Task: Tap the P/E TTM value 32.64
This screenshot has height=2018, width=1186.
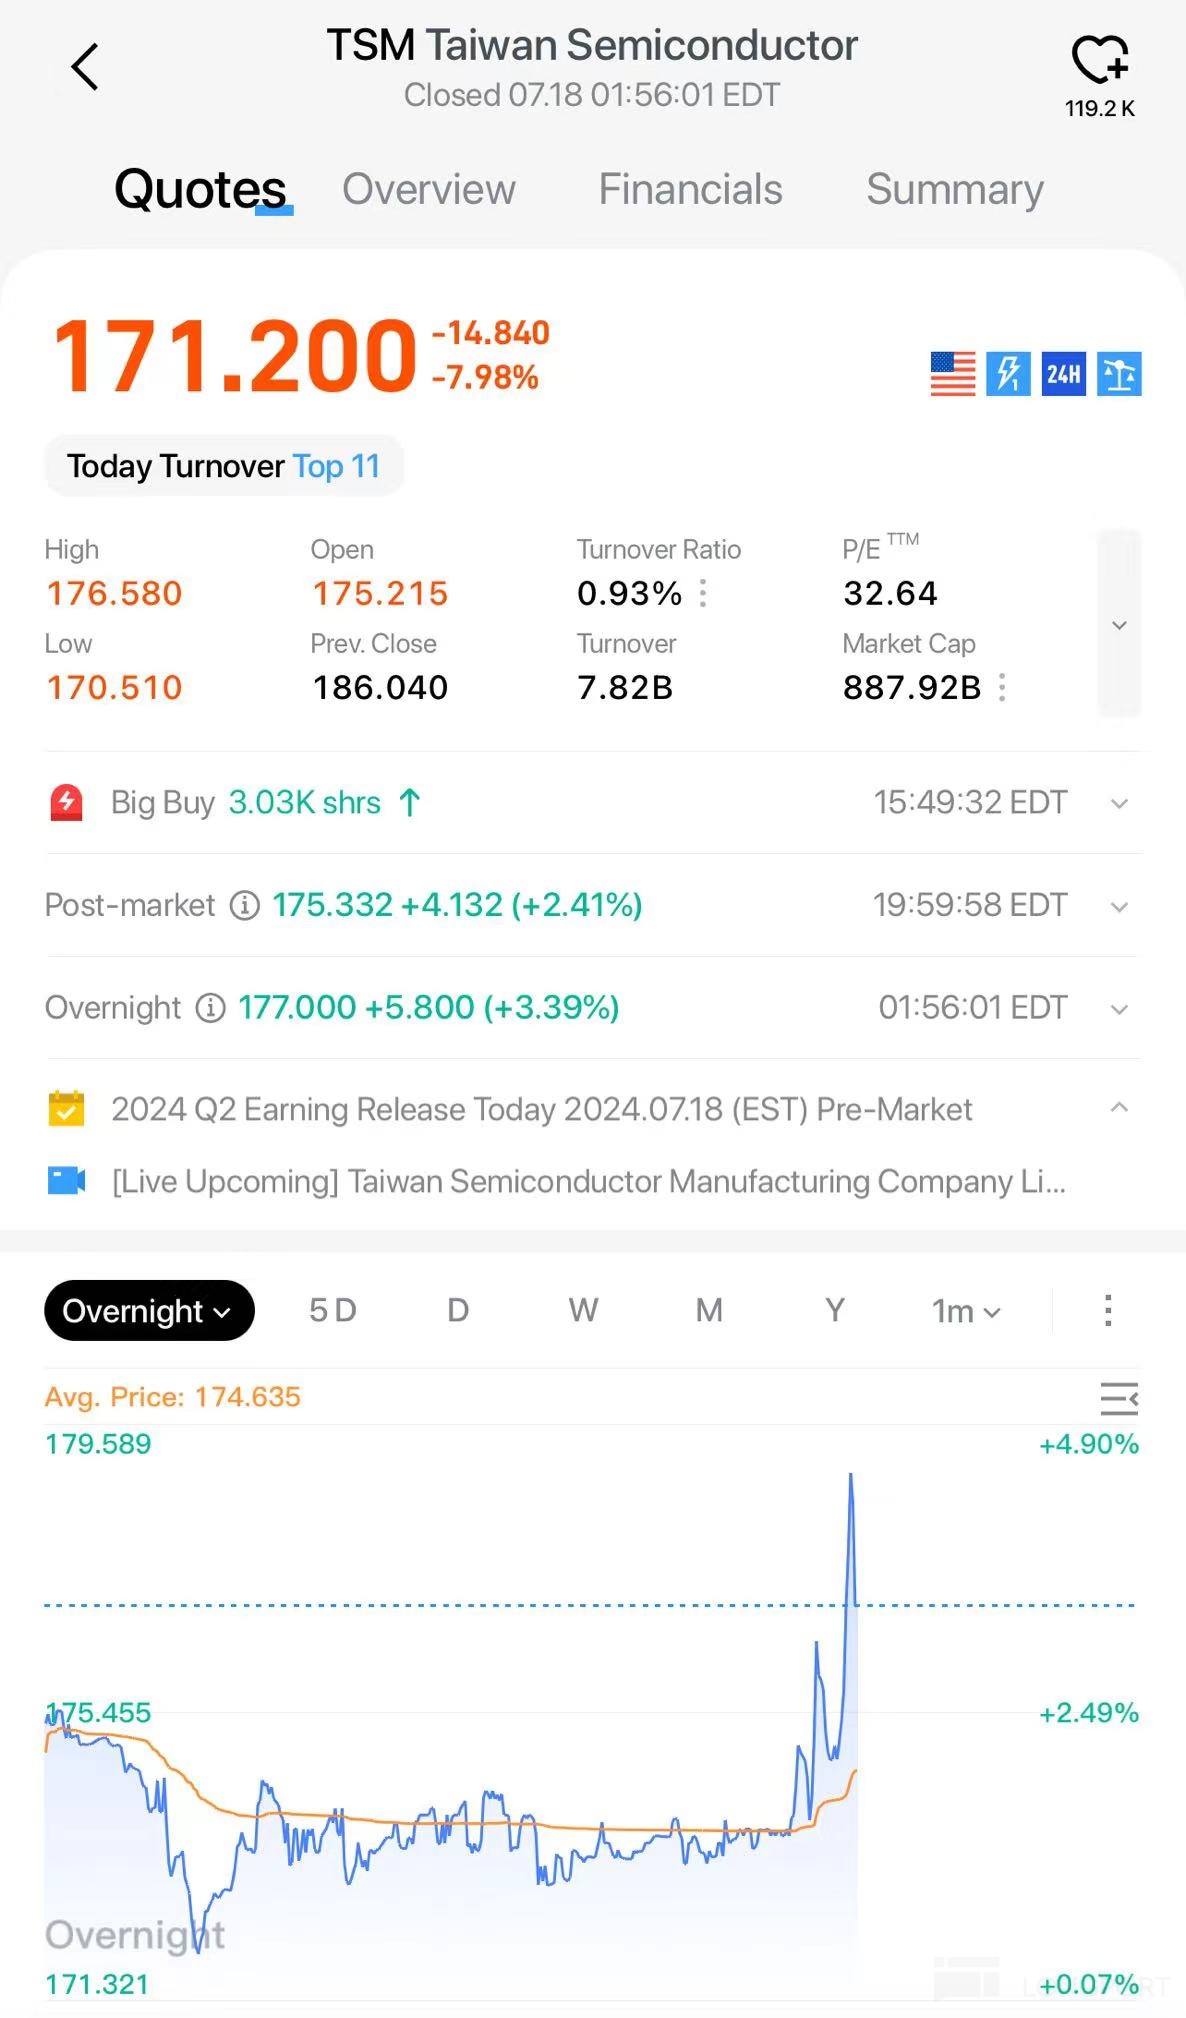Action: click(x=890, y=593)
